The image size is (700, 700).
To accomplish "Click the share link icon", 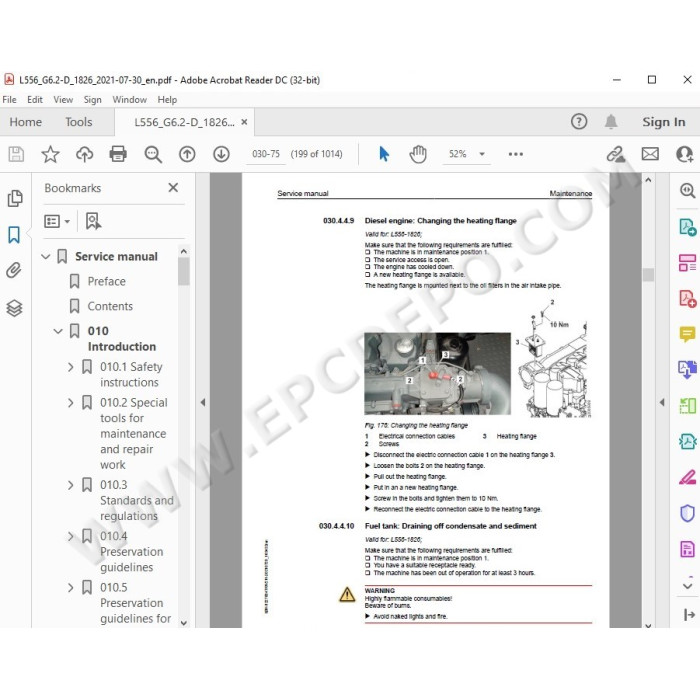I will (x=616, y=154).
